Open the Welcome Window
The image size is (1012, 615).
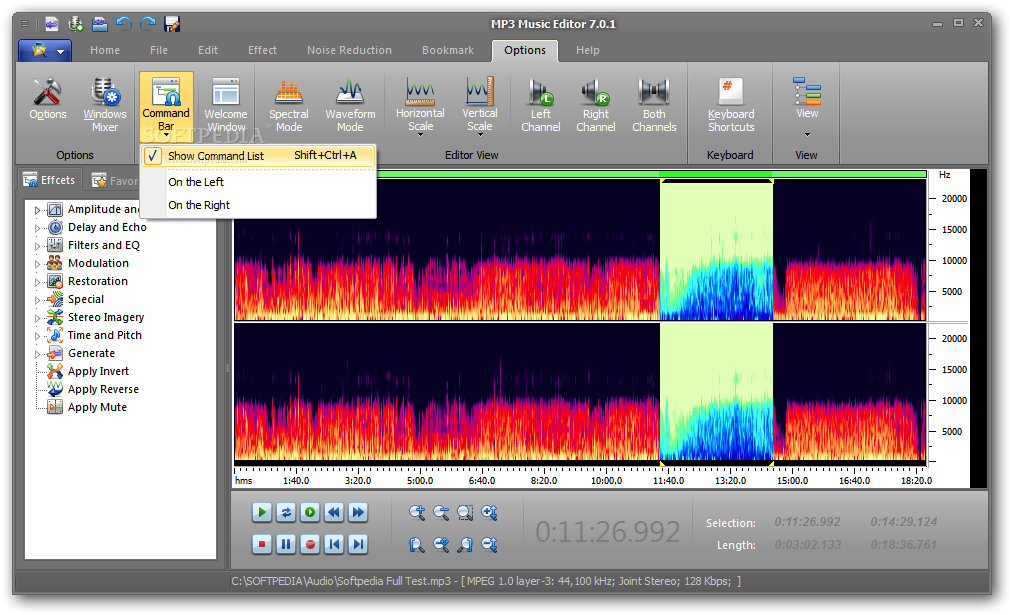pyautogui.click(x=226, y=105)
